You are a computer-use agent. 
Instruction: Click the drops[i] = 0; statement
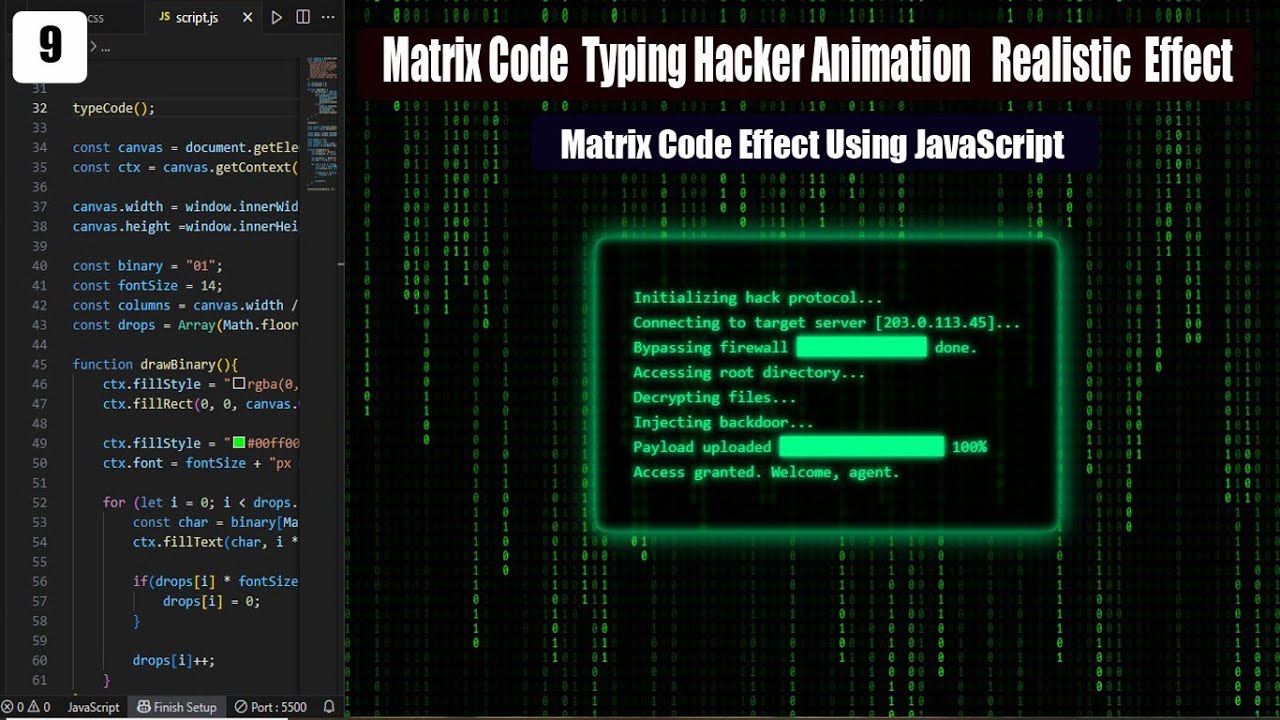pyautogui.click(x=211, y=601)
